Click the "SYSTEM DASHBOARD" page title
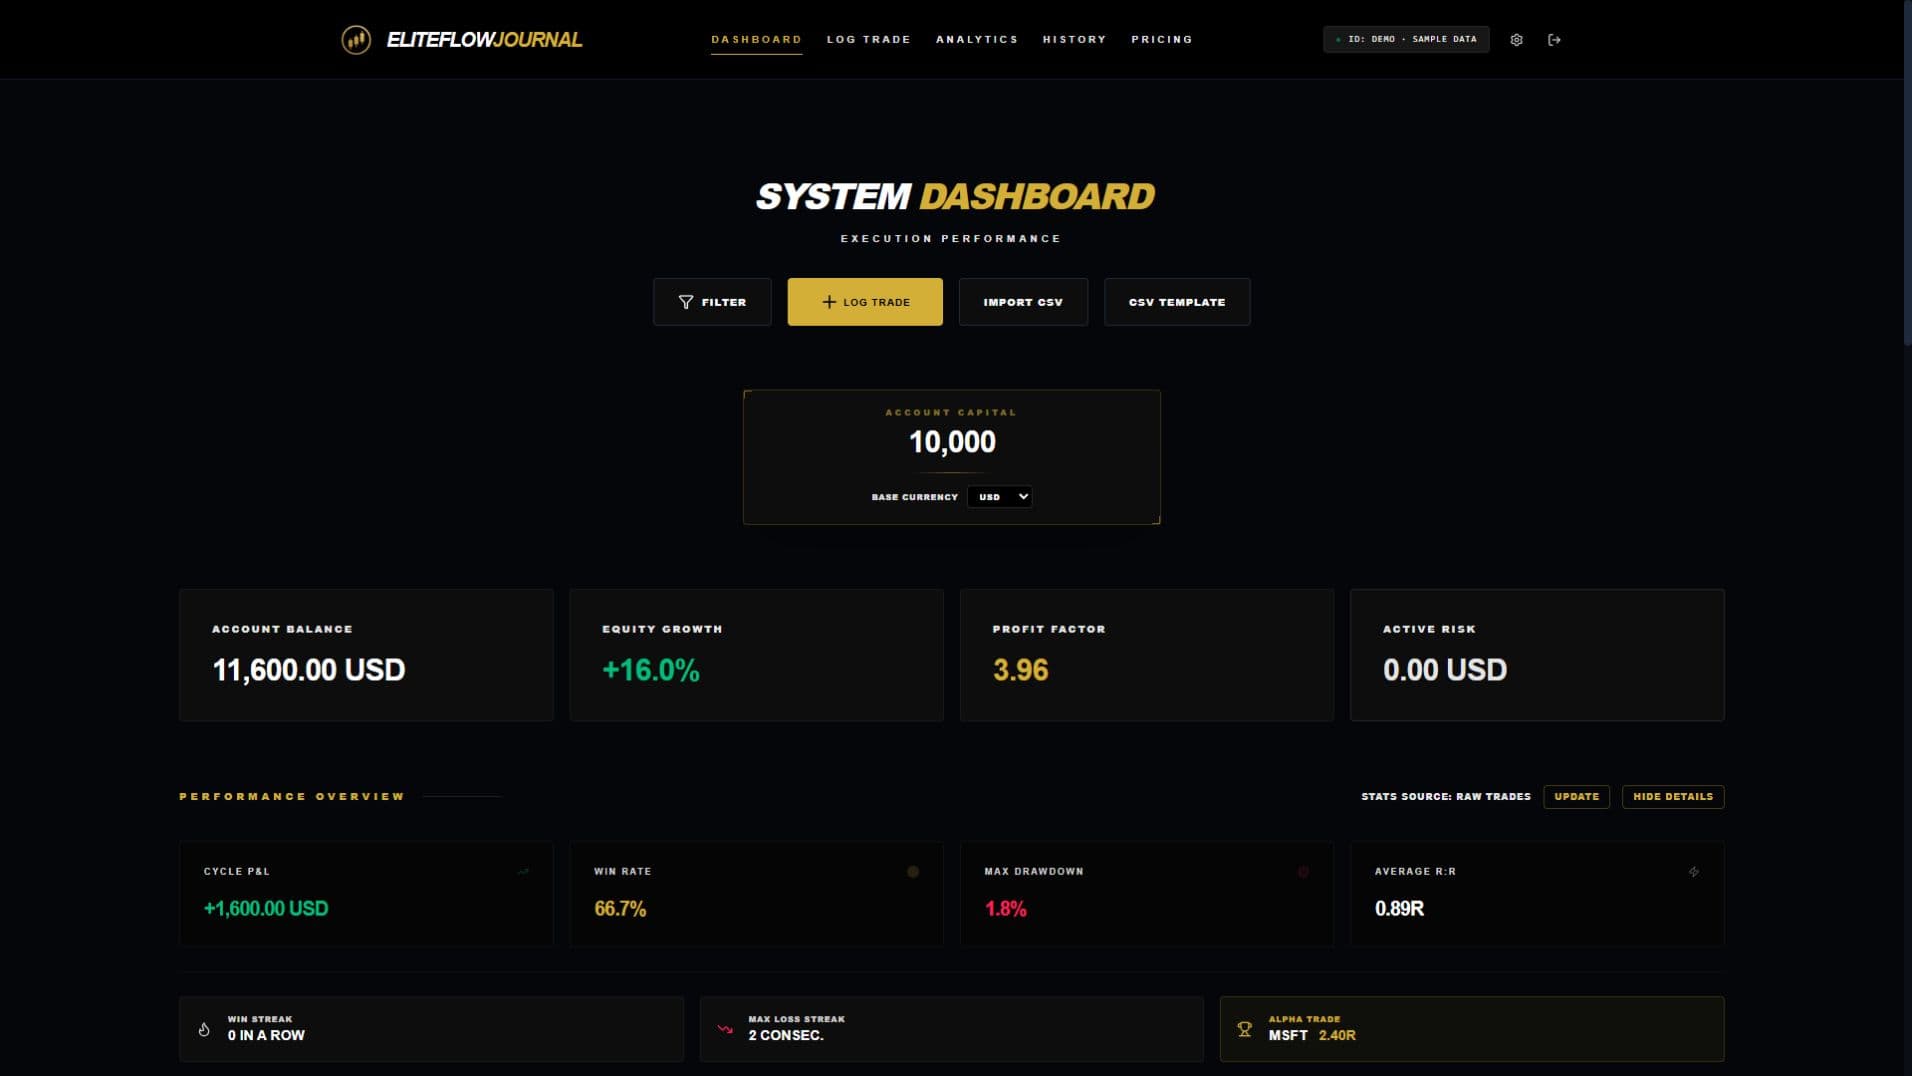The image size is (1912, 1076). [955, 196]
